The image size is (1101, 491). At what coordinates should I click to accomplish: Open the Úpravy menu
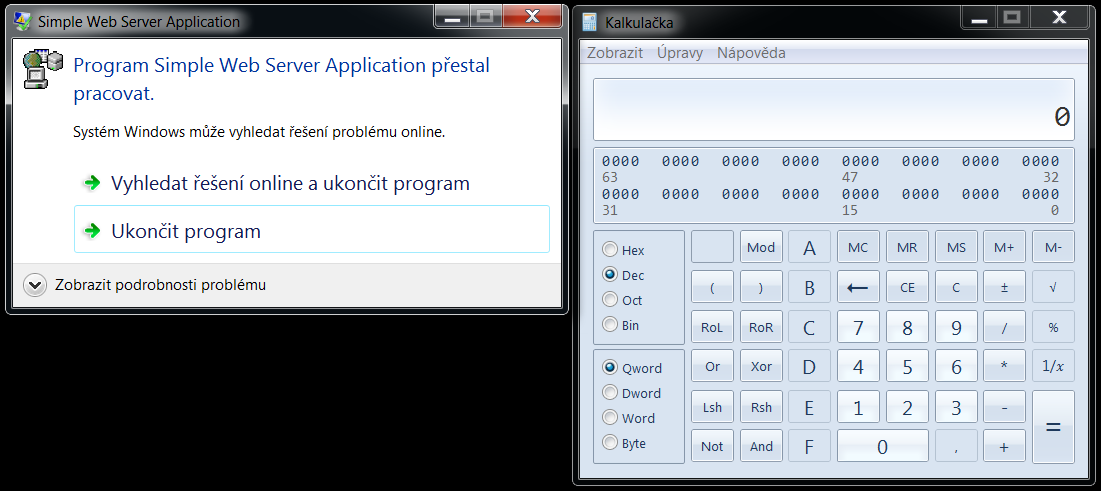680,53
